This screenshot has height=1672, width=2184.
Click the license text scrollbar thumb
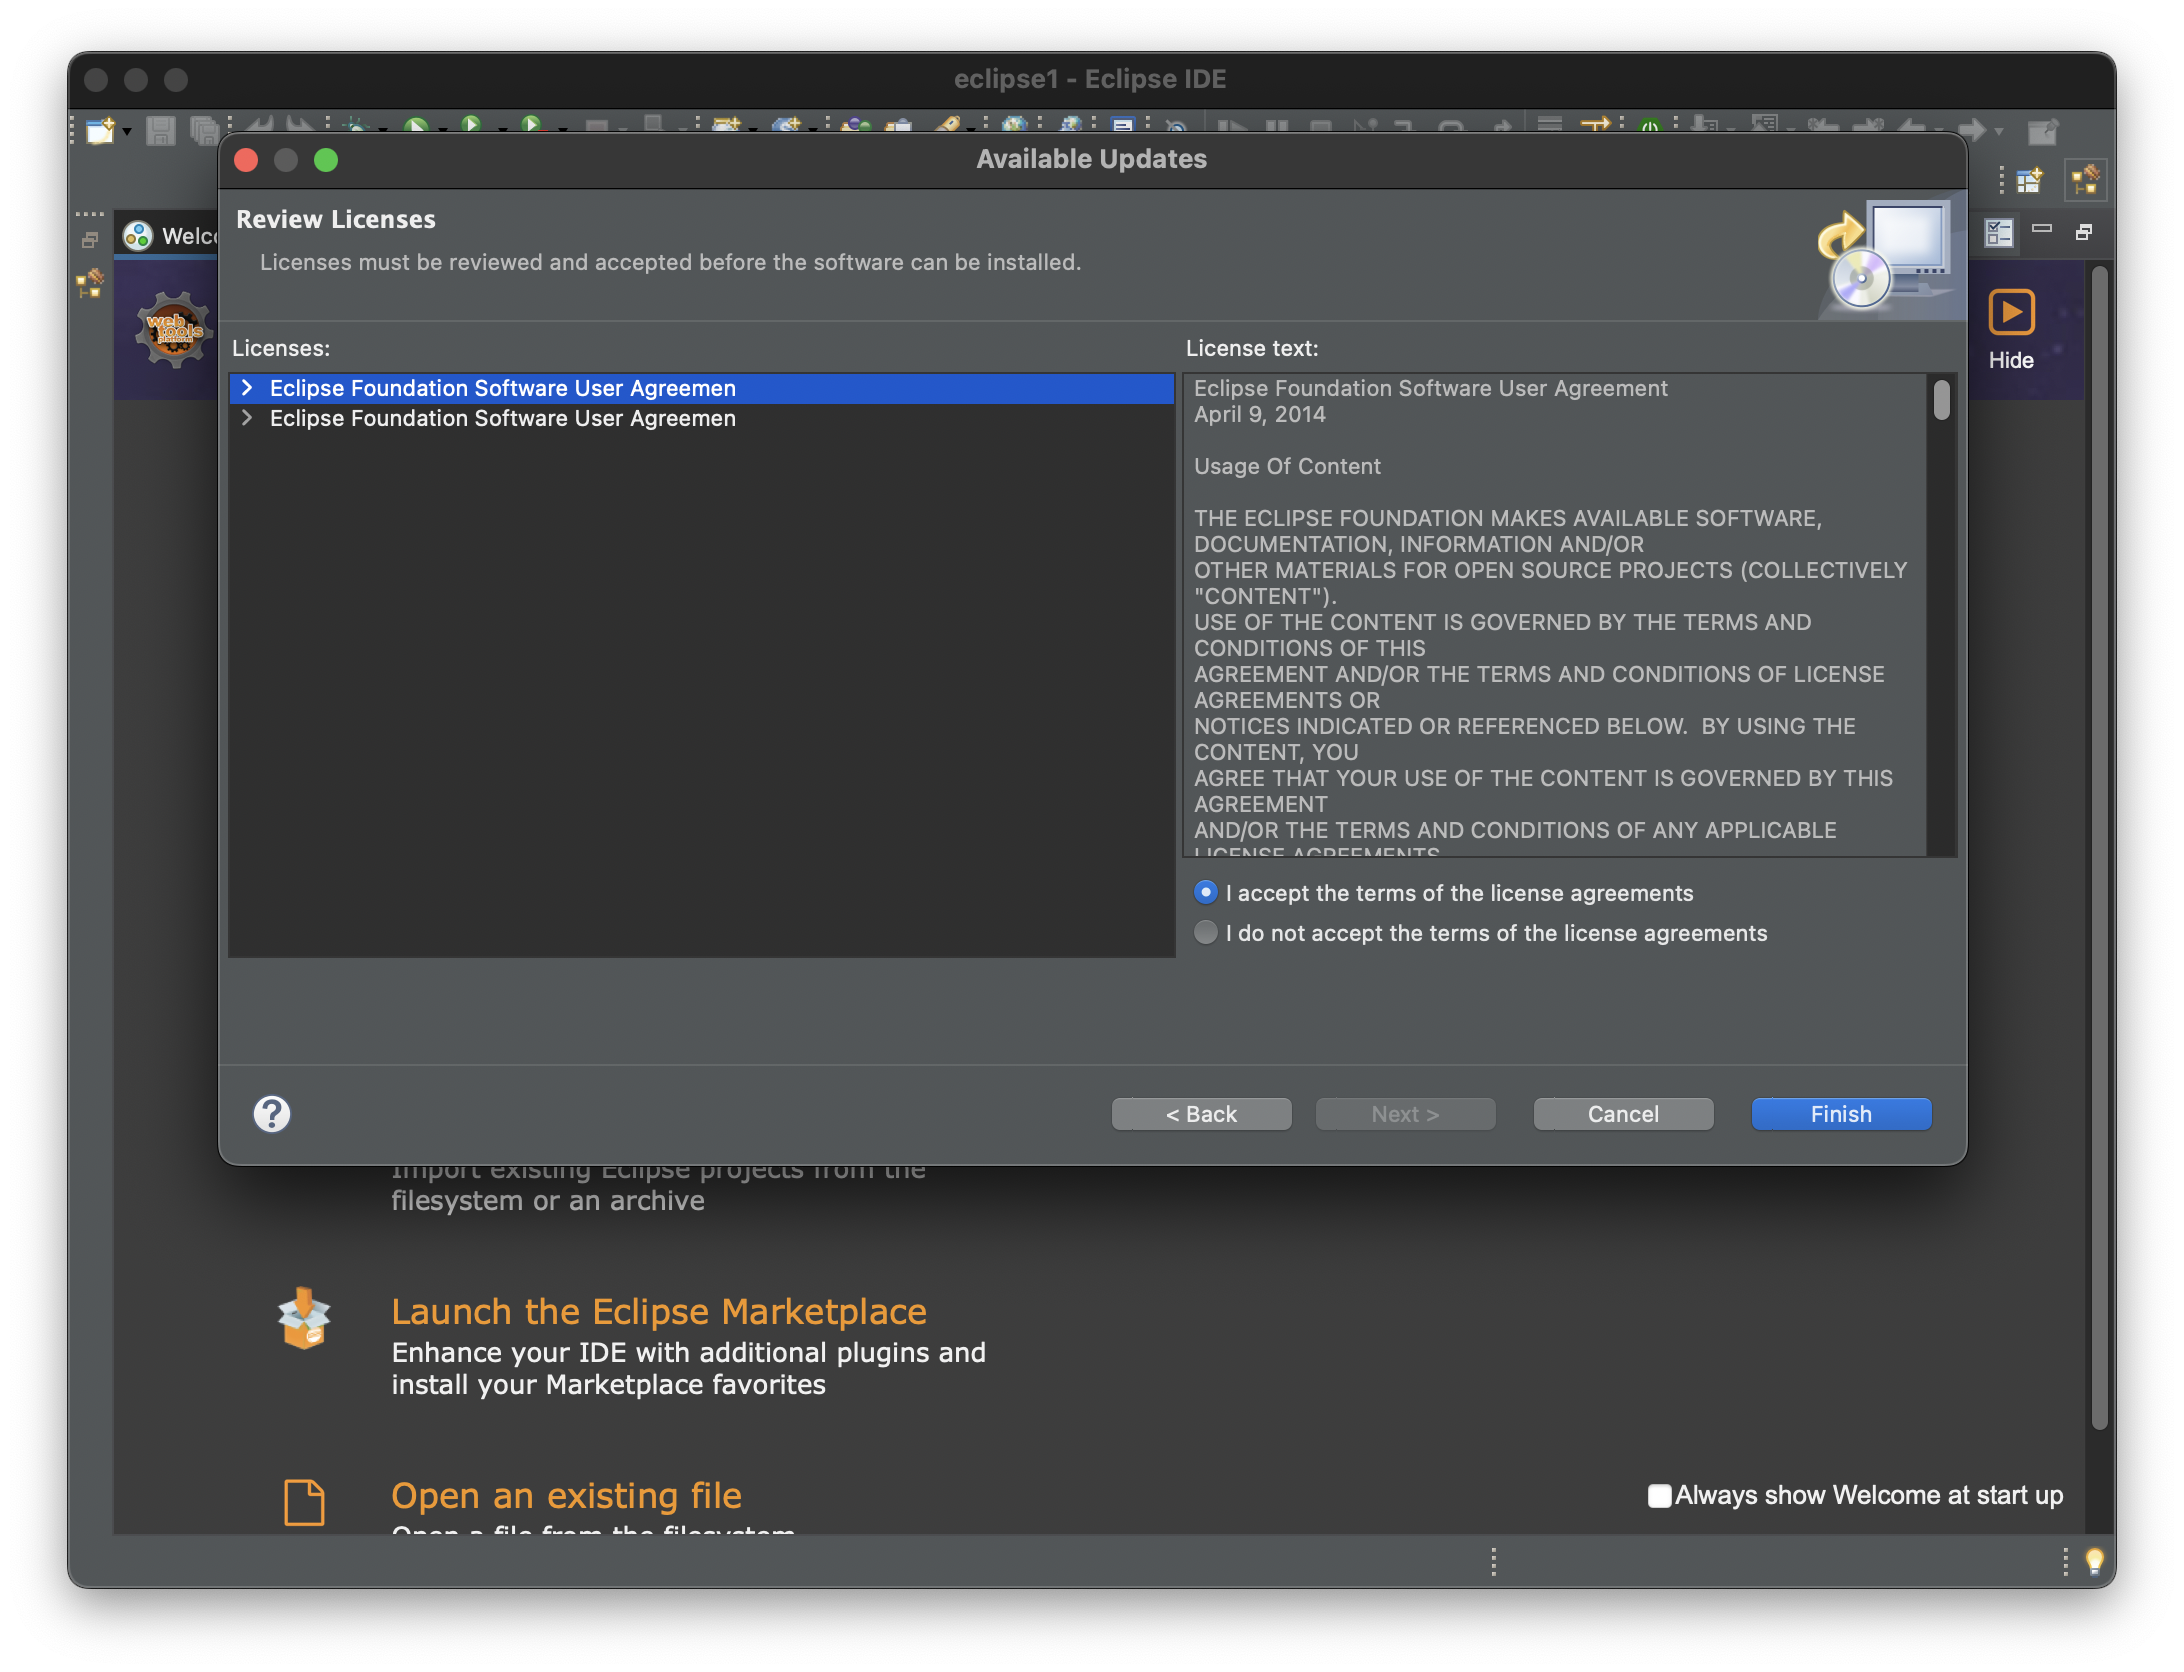[1941, 400]
